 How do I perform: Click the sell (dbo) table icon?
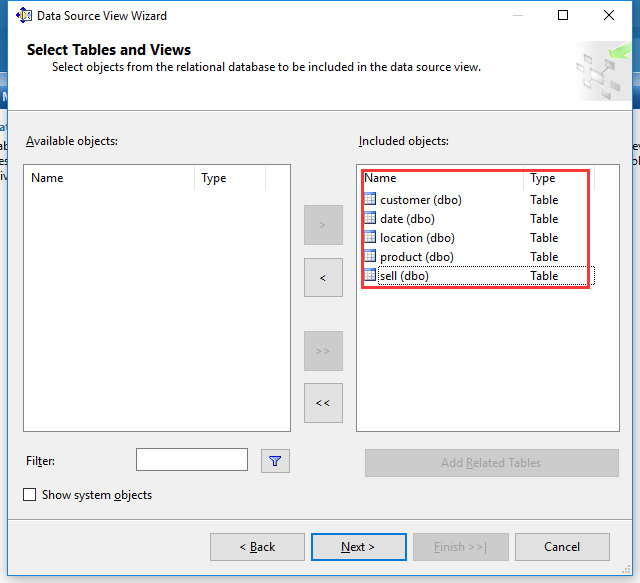click(x=370, y=276)
